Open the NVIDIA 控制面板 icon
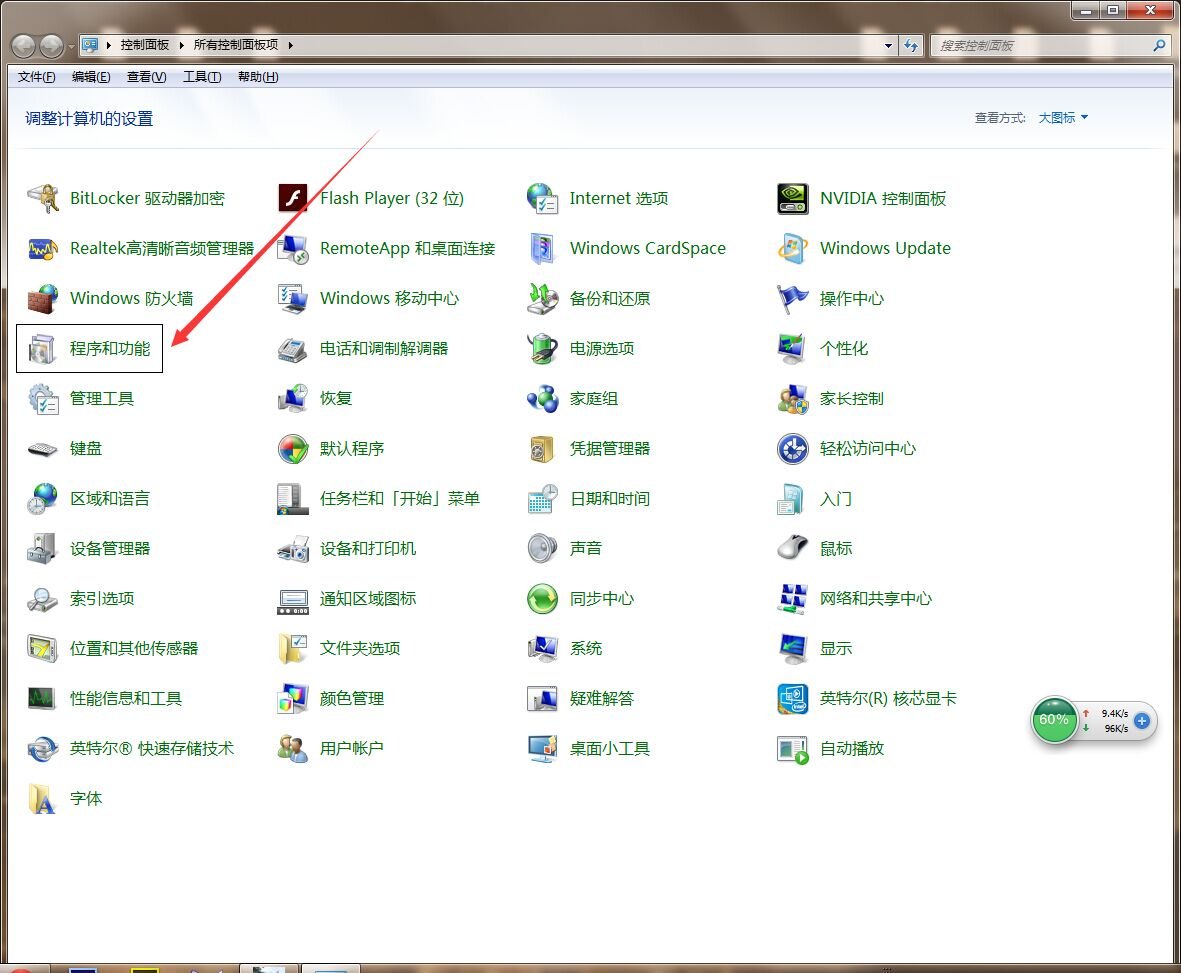Screen dimensions: 1181x973 (x=792, y=199)
